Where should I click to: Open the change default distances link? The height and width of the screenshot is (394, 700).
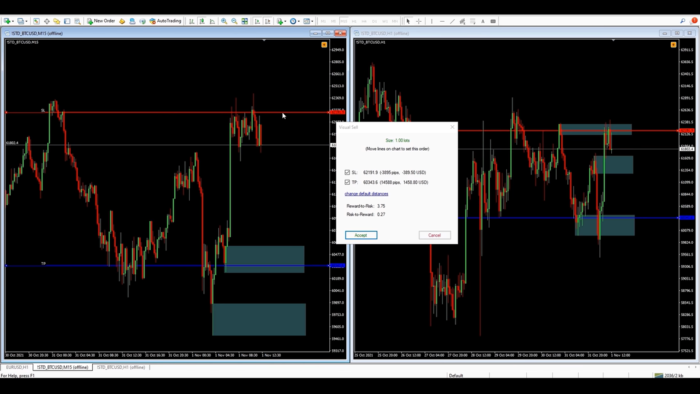tap(366, 194)
